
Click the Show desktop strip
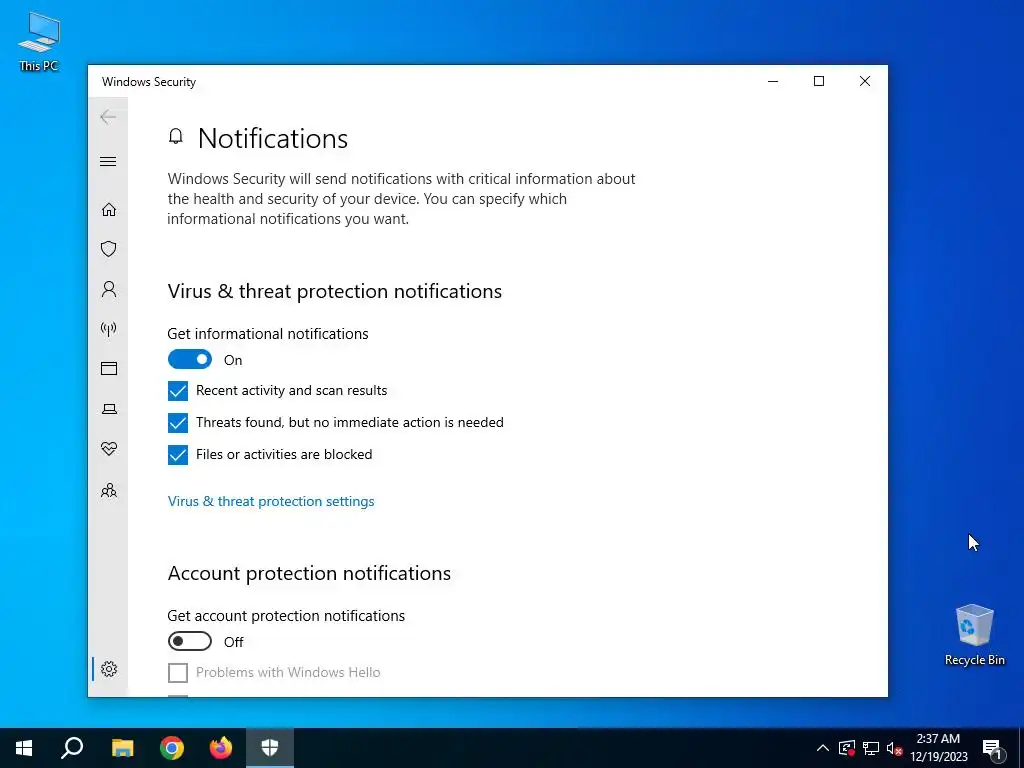click(1021, 748)
